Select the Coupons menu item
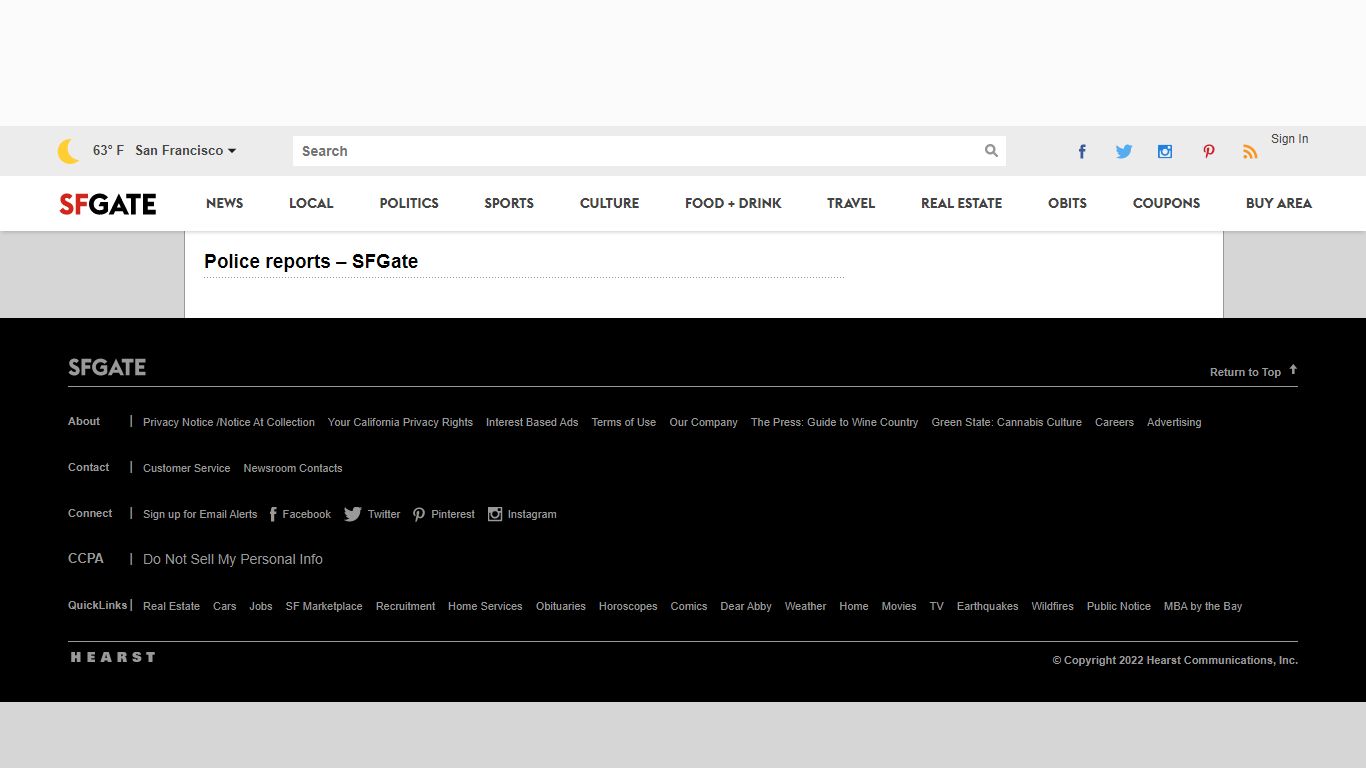This screenshot has width=1366, height=768. 1166,203
